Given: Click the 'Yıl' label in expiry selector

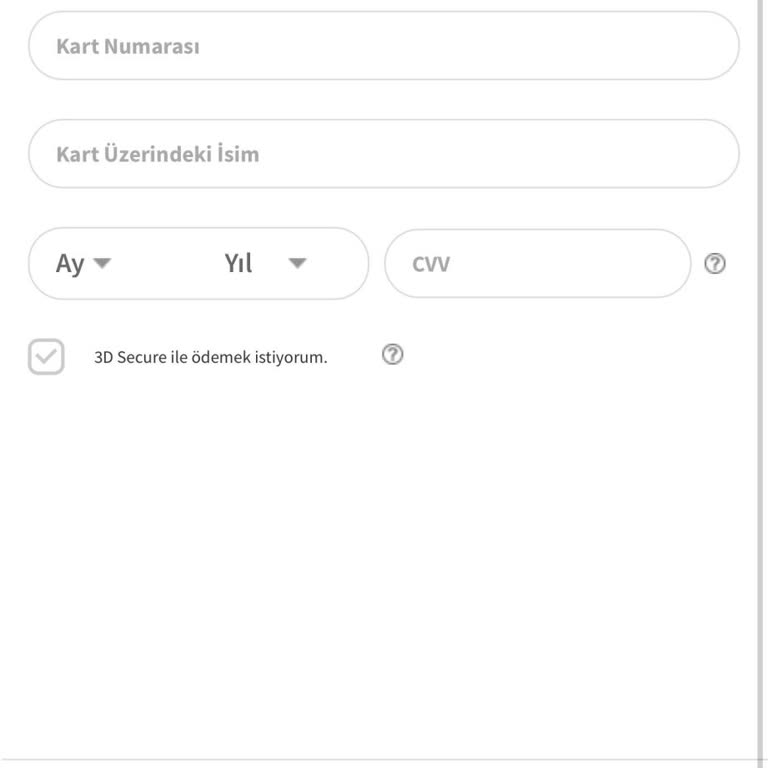Looking at the screenshot, I should tap(238, 264).
